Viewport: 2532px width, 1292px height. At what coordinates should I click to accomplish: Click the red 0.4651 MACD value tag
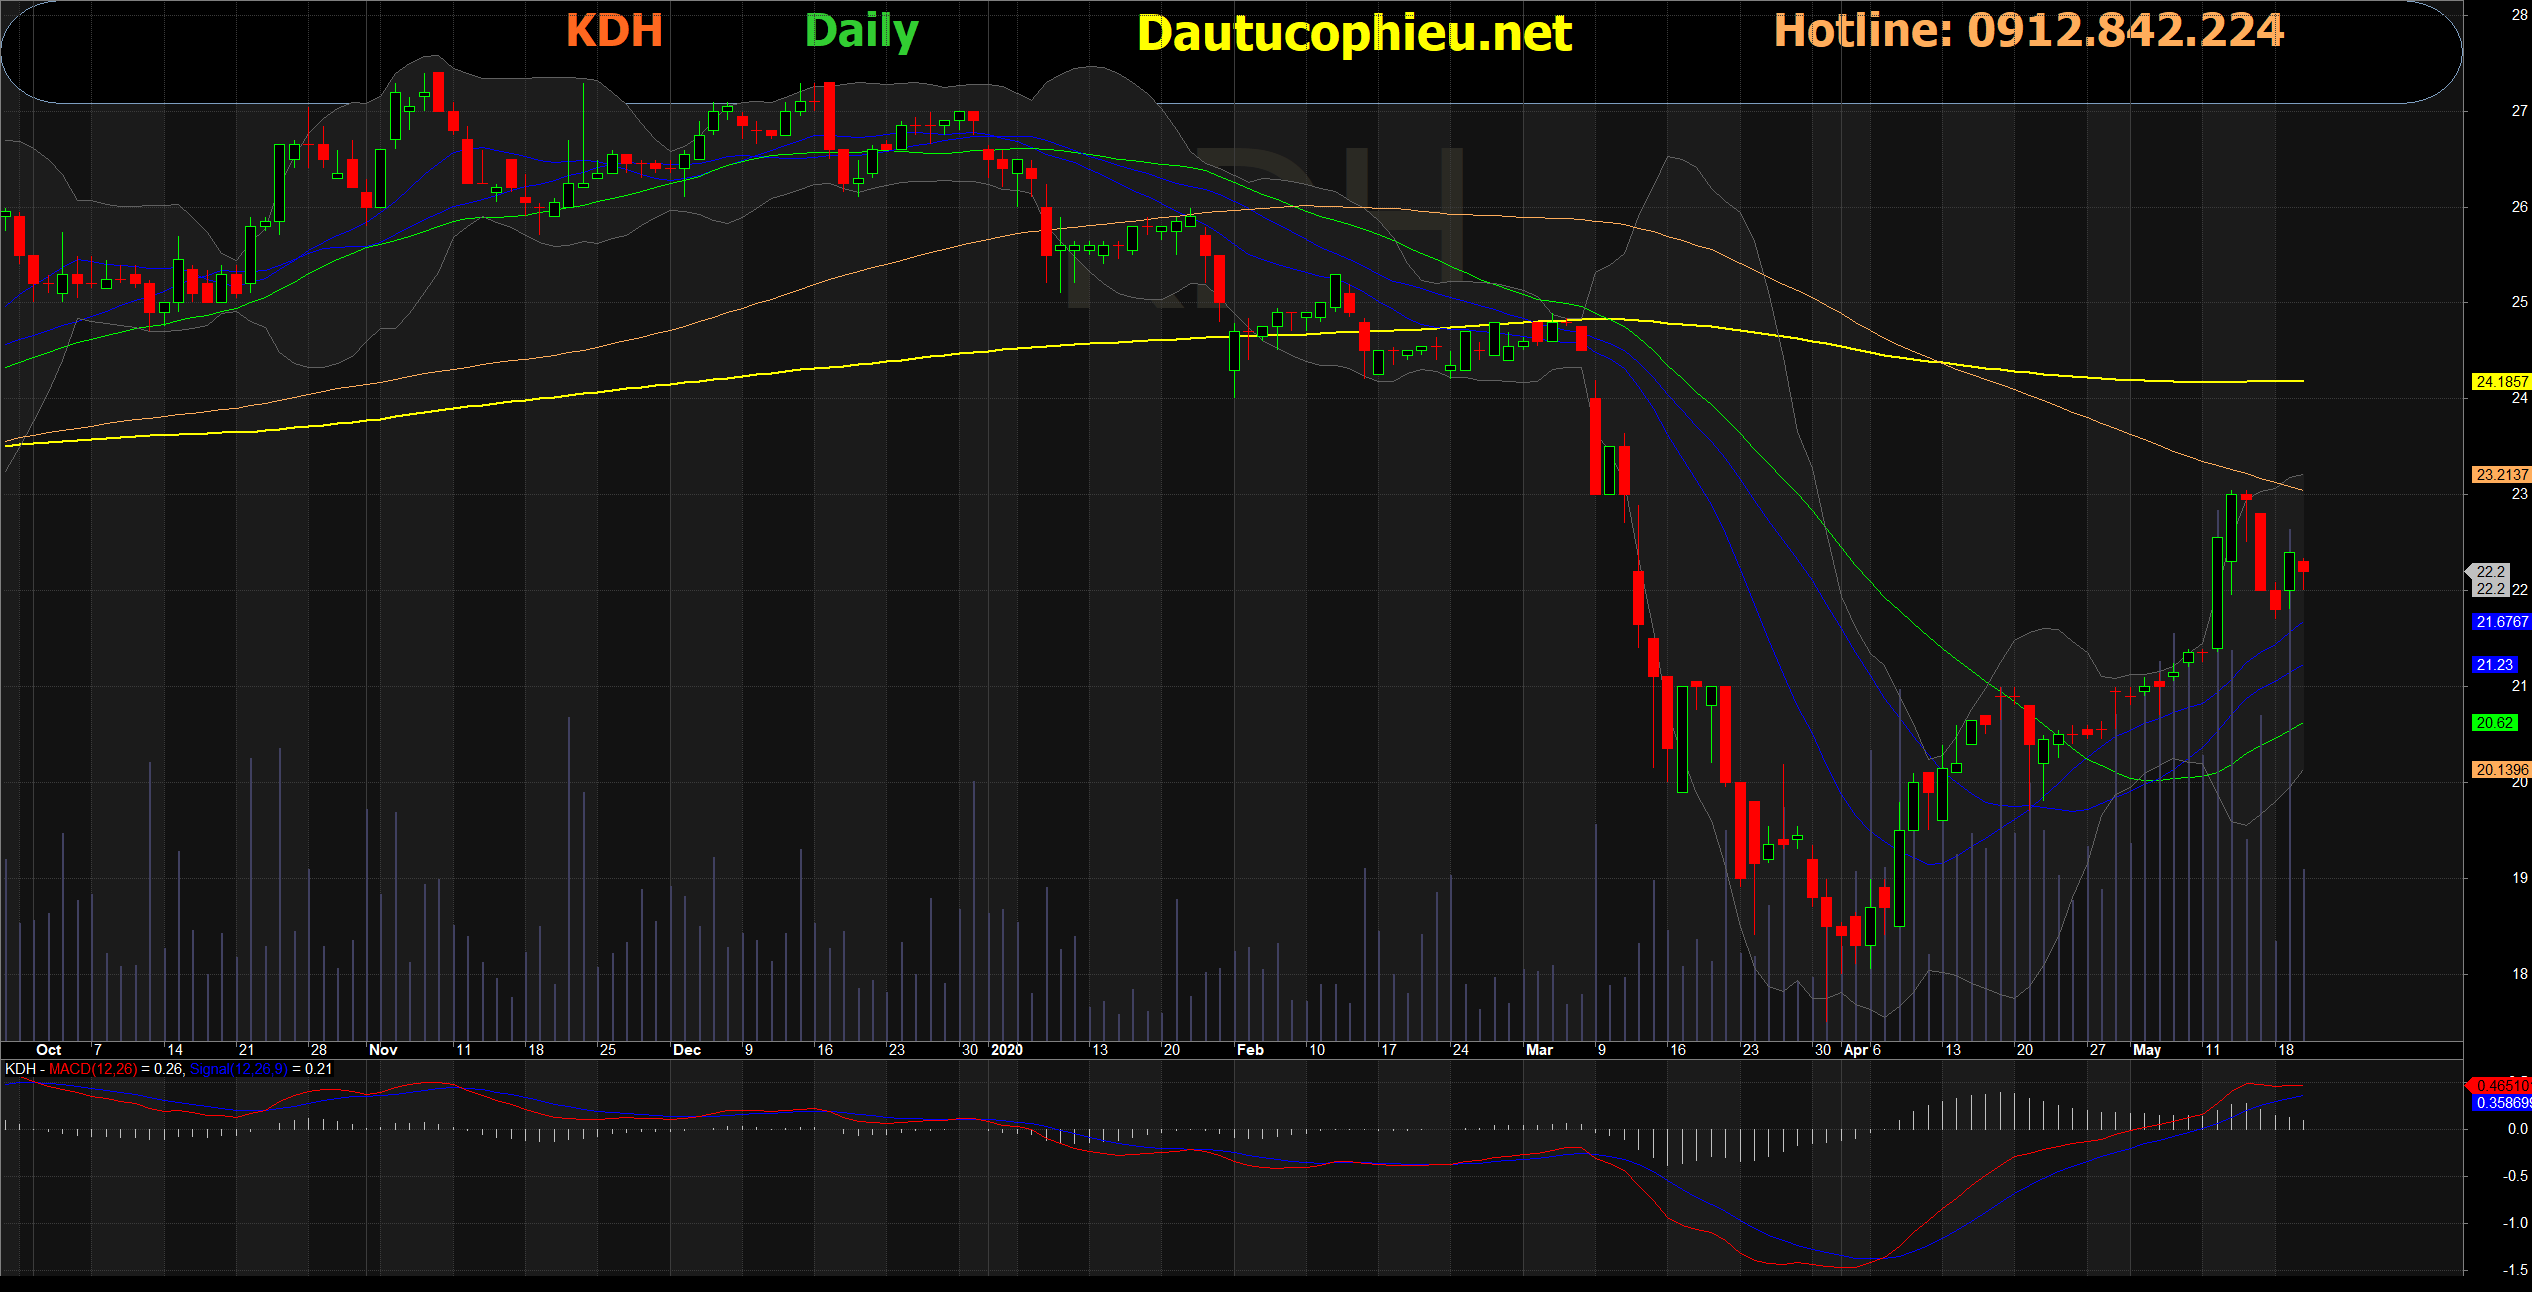[2501, 1085]
